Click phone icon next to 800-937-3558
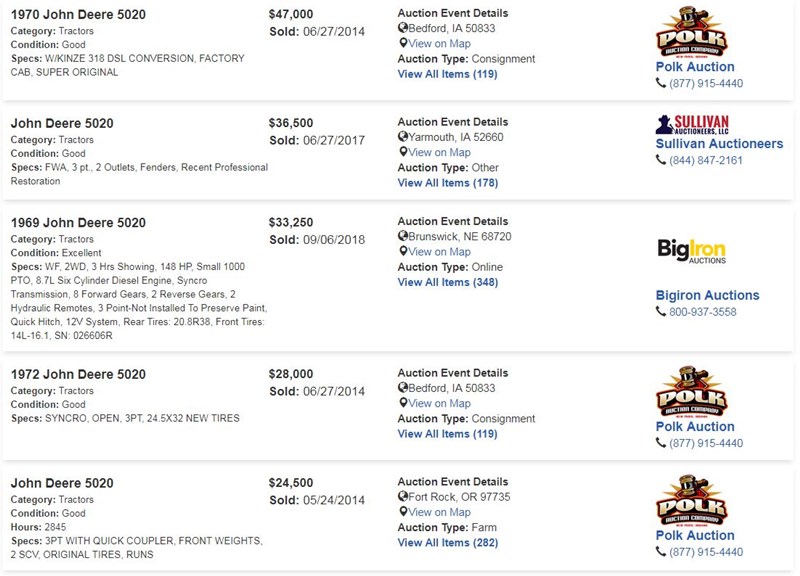 [661, 311]
